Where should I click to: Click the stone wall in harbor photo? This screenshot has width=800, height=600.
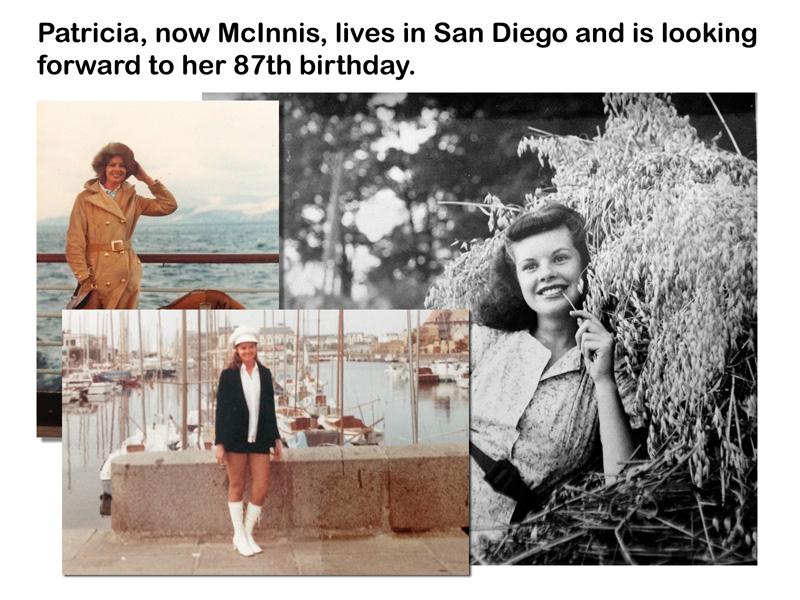(290, 488)
